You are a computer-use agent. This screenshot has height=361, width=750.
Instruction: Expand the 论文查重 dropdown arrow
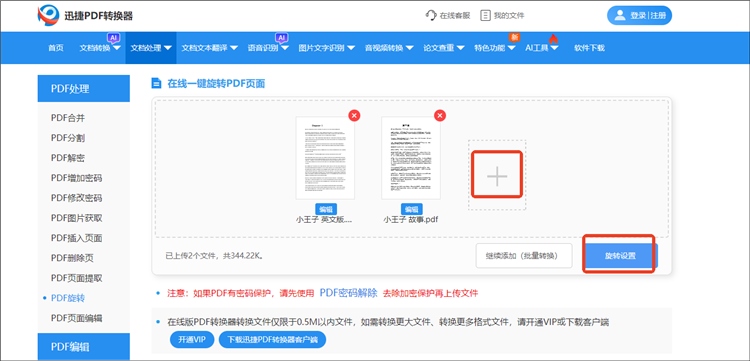pos(461,48)
